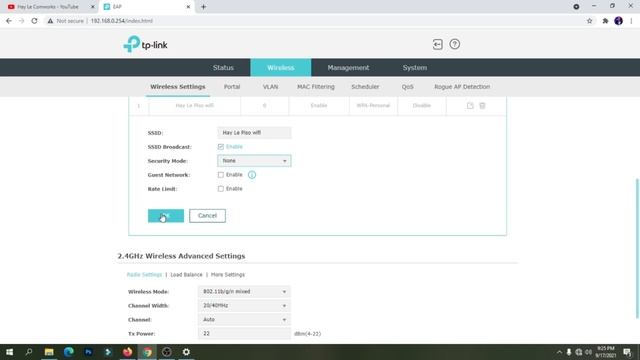Screen dimensions: 640x360
Task: Click the Cancel button
Action: tap(207, 216)
